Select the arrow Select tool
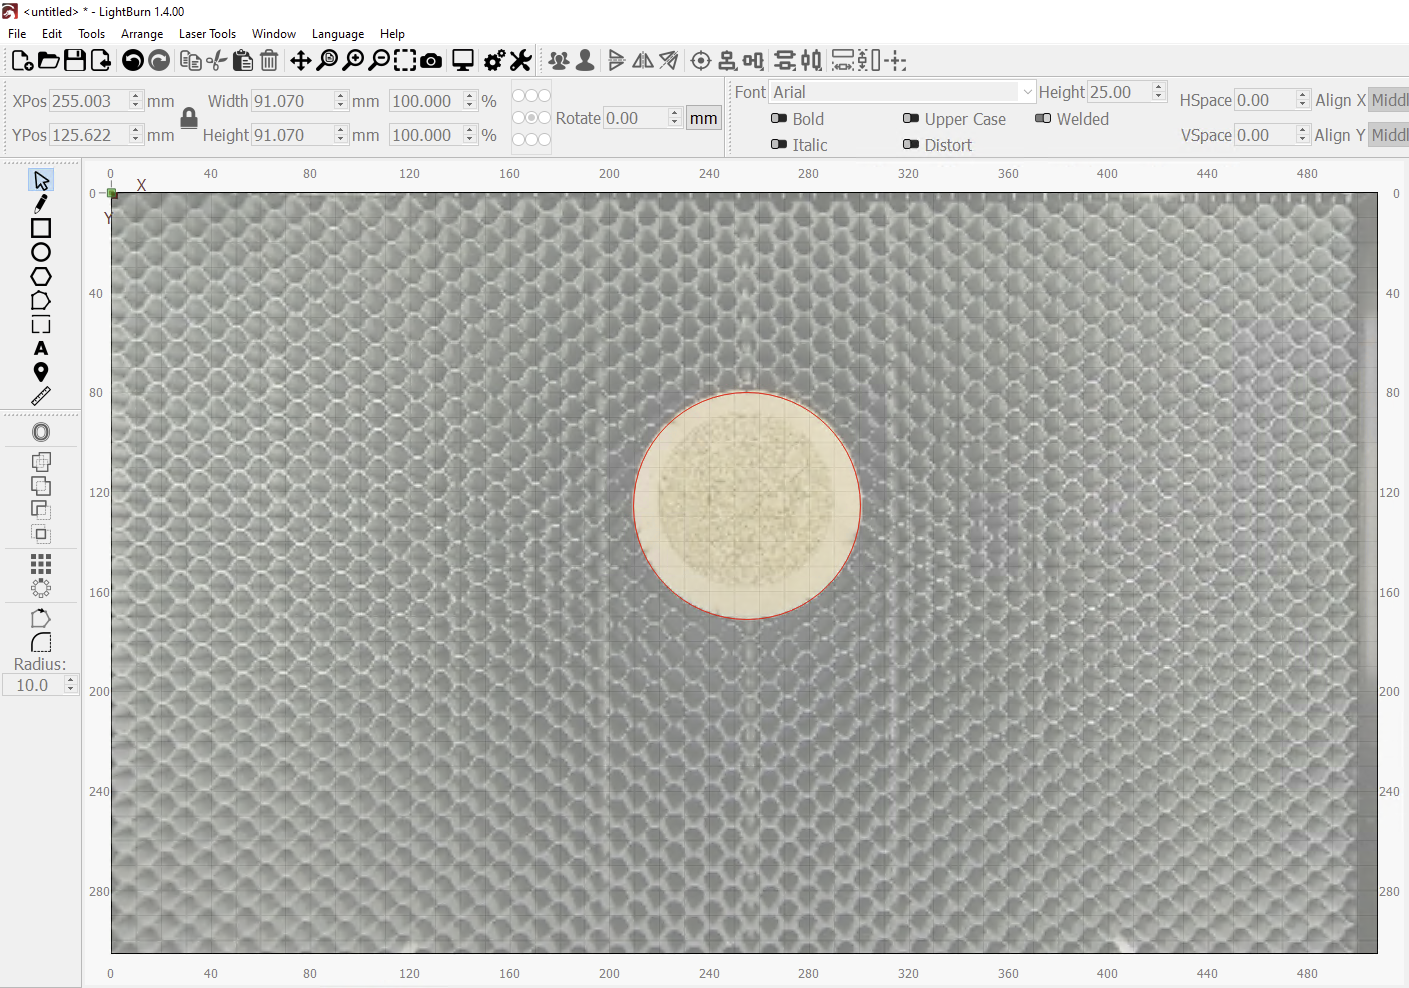 [41, 180]
